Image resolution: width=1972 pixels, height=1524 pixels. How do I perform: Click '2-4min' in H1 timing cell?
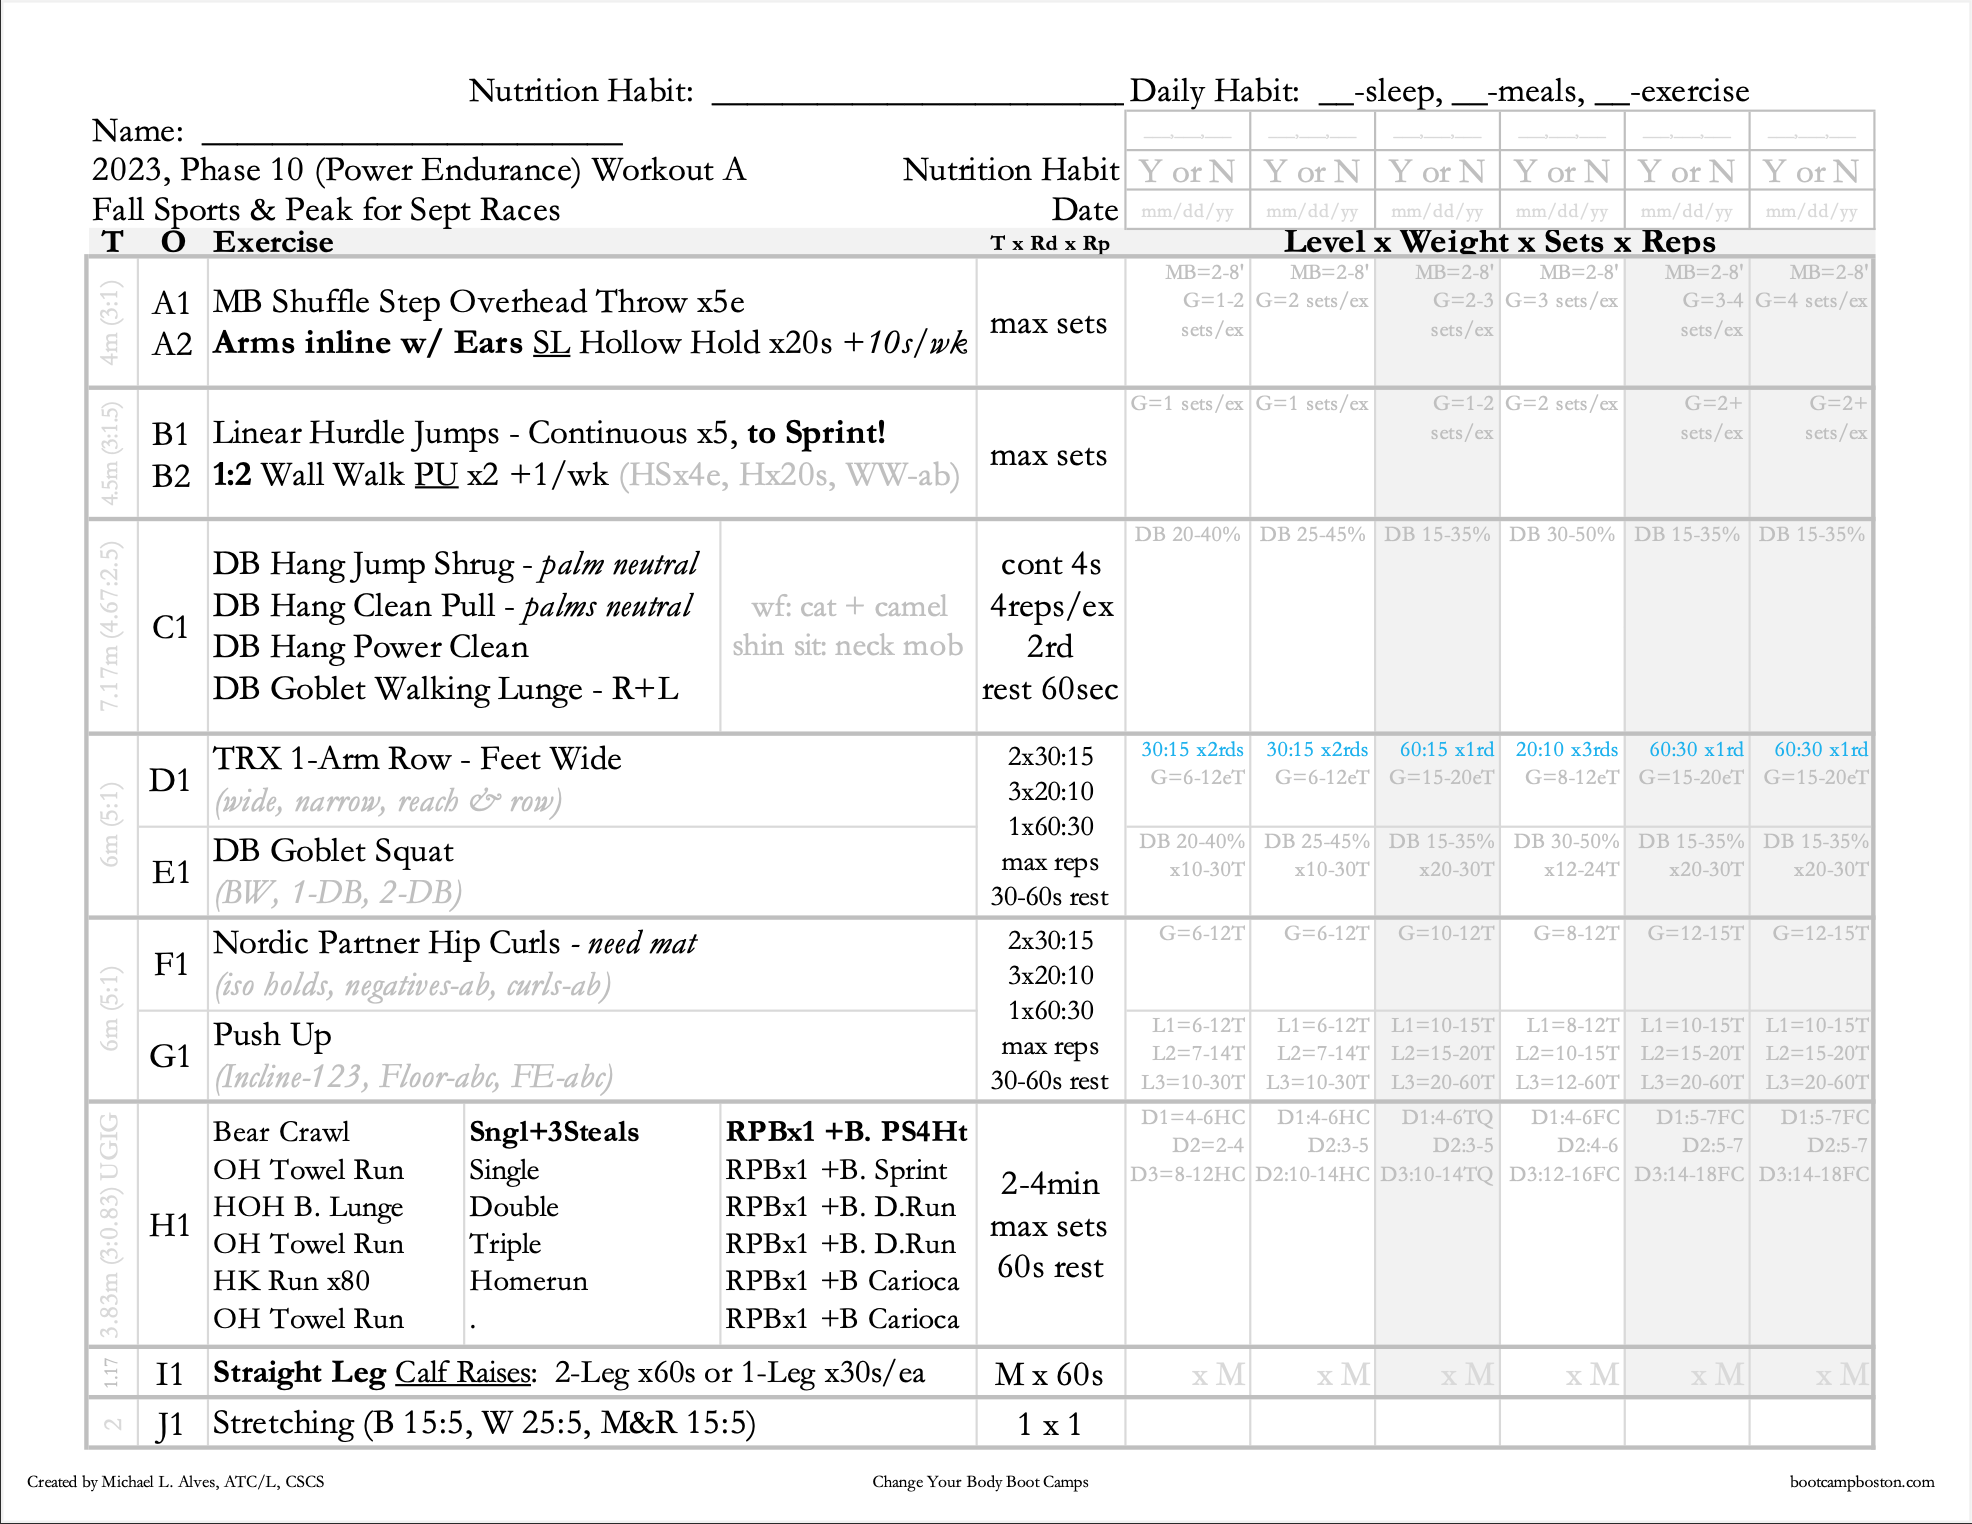(1050, 1184)
